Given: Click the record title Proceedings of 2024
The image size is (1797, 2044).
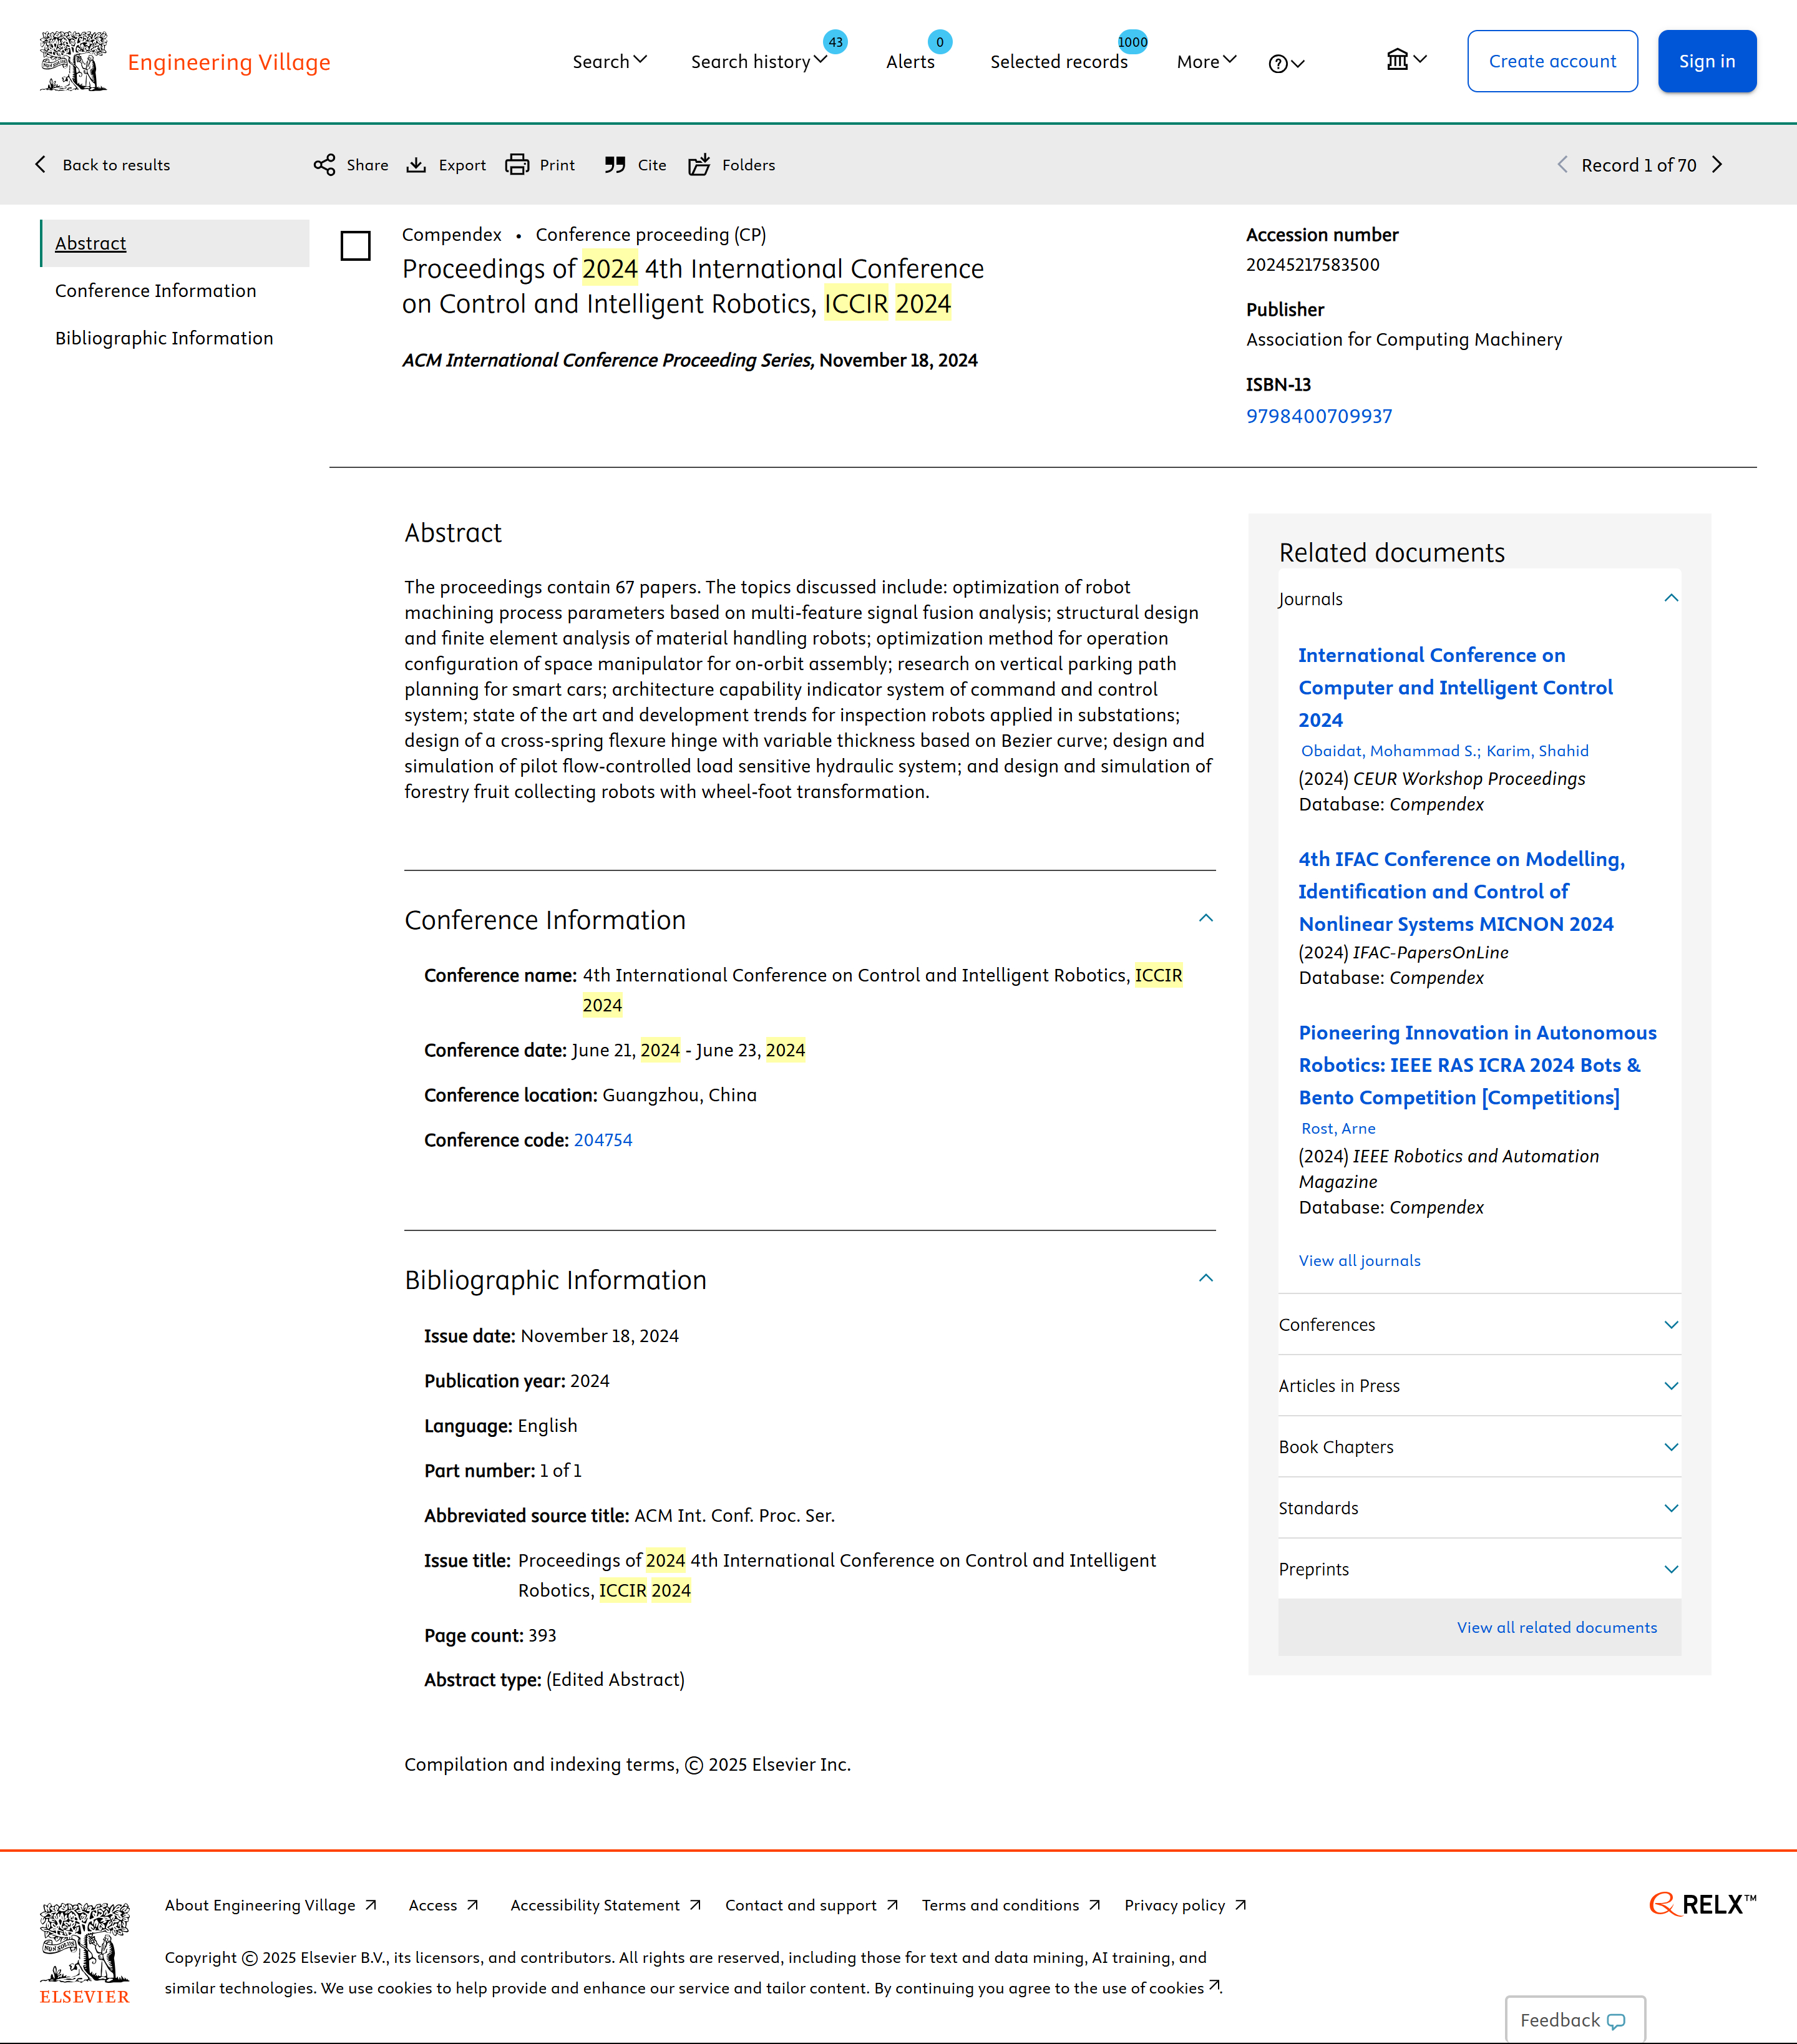Looking at the screenshot, I should [693, 286].
